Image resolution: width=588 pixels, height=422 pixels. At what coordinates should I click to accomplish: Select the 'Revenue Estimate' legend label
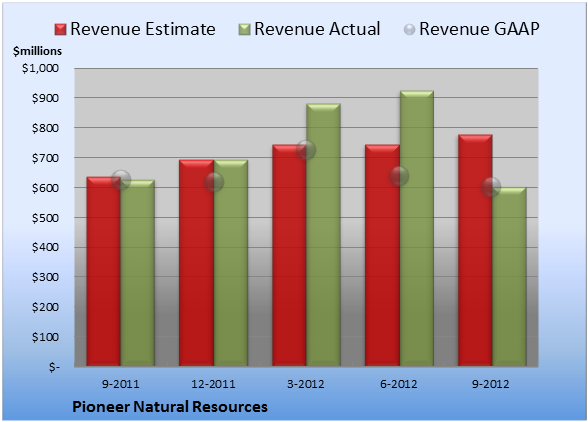click(x=143, y=29)
